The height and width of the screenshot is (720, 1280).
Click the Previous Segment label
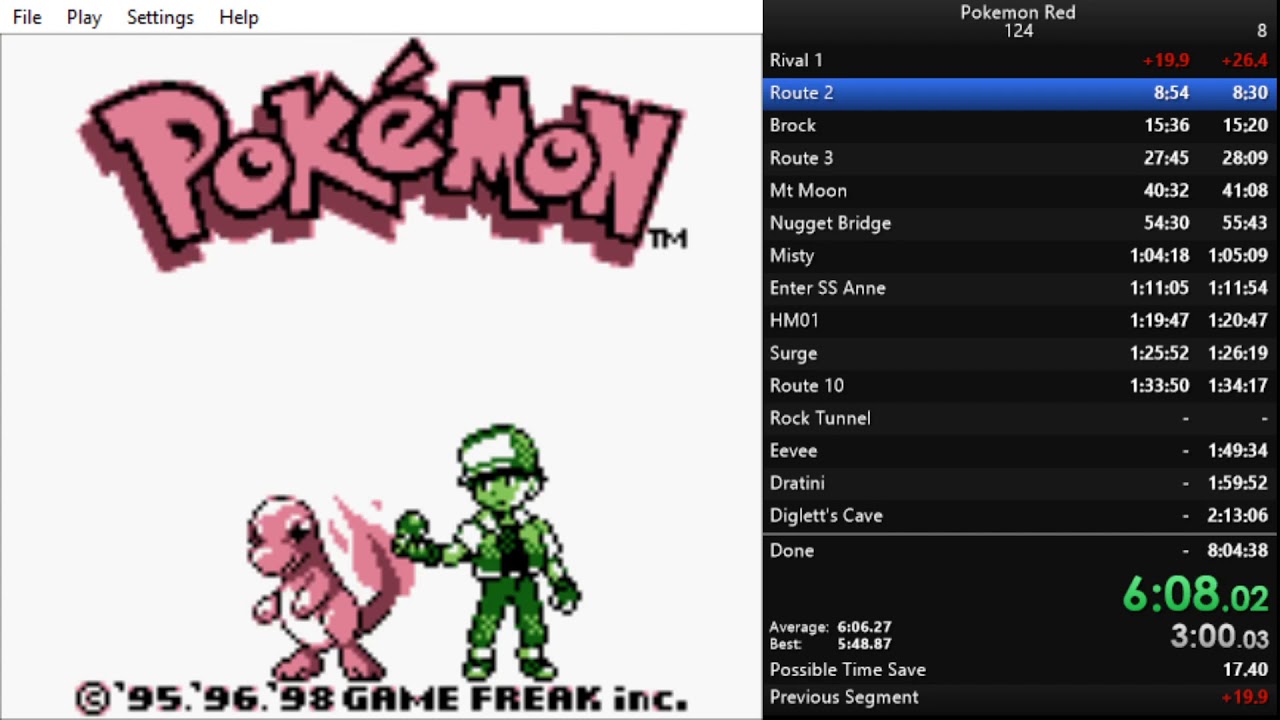pos(843,697)
